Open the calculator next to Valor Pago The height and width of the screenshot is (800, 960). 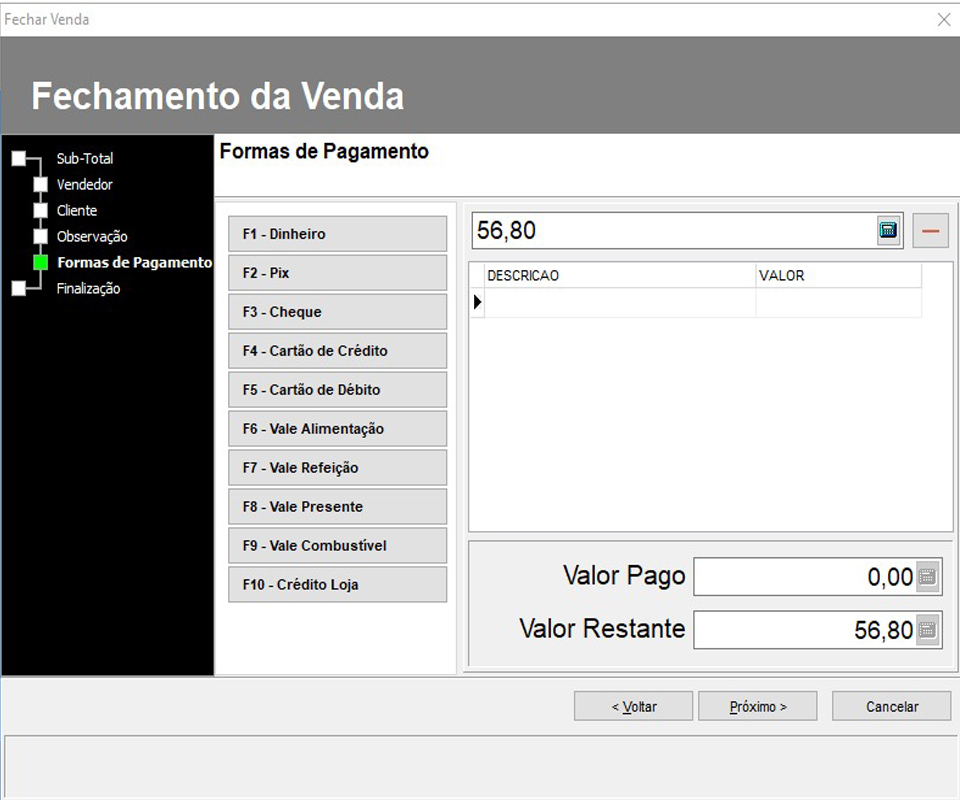point(929,576)
